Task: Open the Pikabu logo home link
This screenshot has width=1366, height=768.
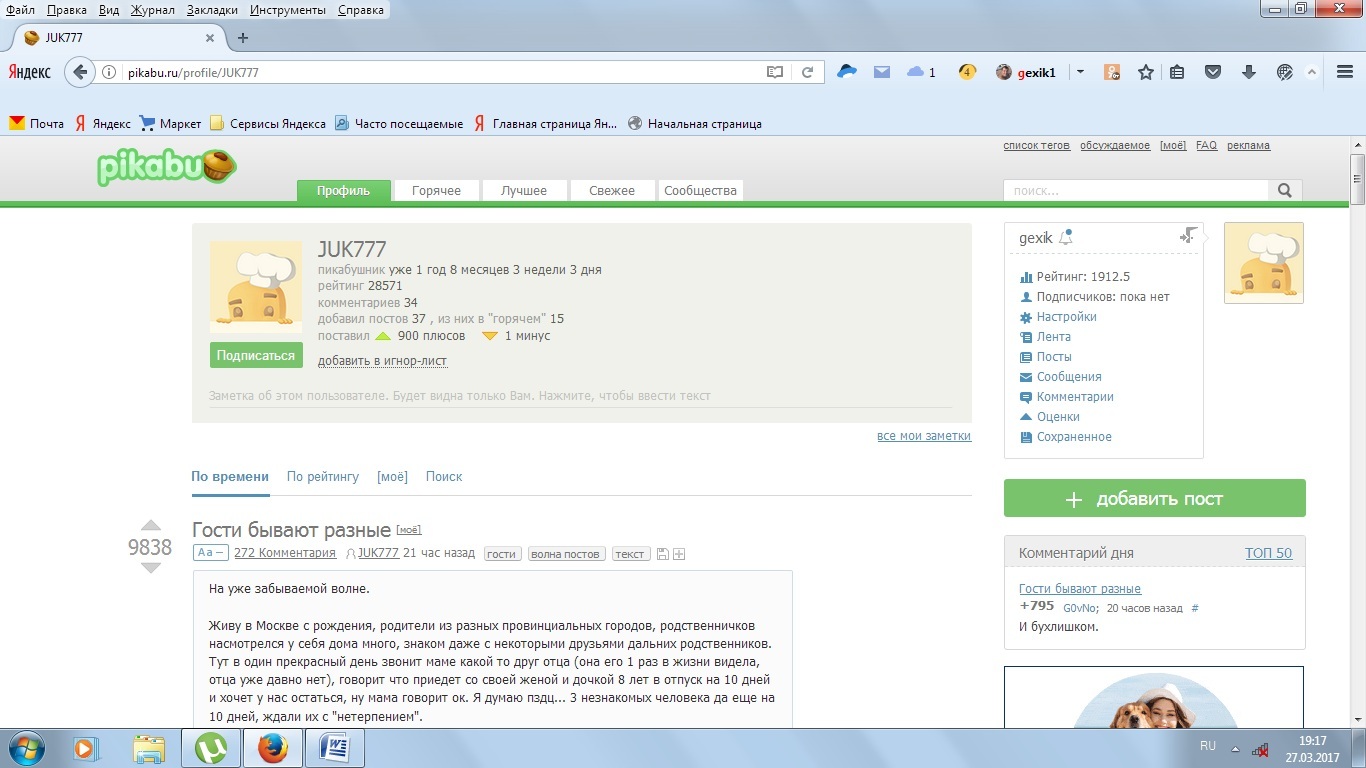Action: coord(167,166)
